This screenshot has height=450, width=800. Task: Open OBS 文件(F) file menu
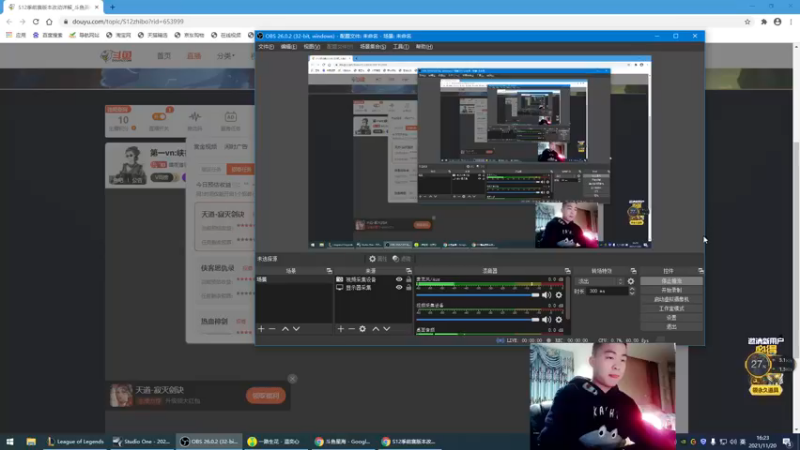(266, 46)
